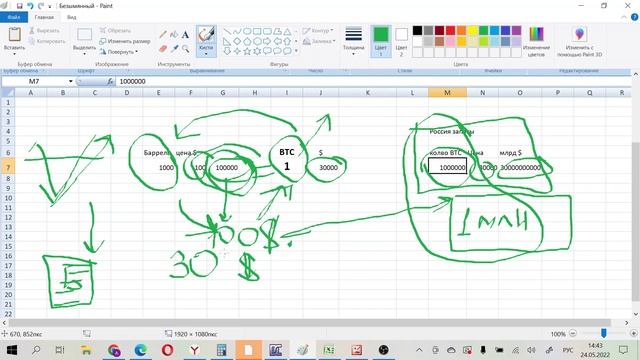Image resolution: width=640 pixels, height=360 pixels.
Task: Expand the Вставить paste dropdown arrow
Action: click(x=14, y=54)
